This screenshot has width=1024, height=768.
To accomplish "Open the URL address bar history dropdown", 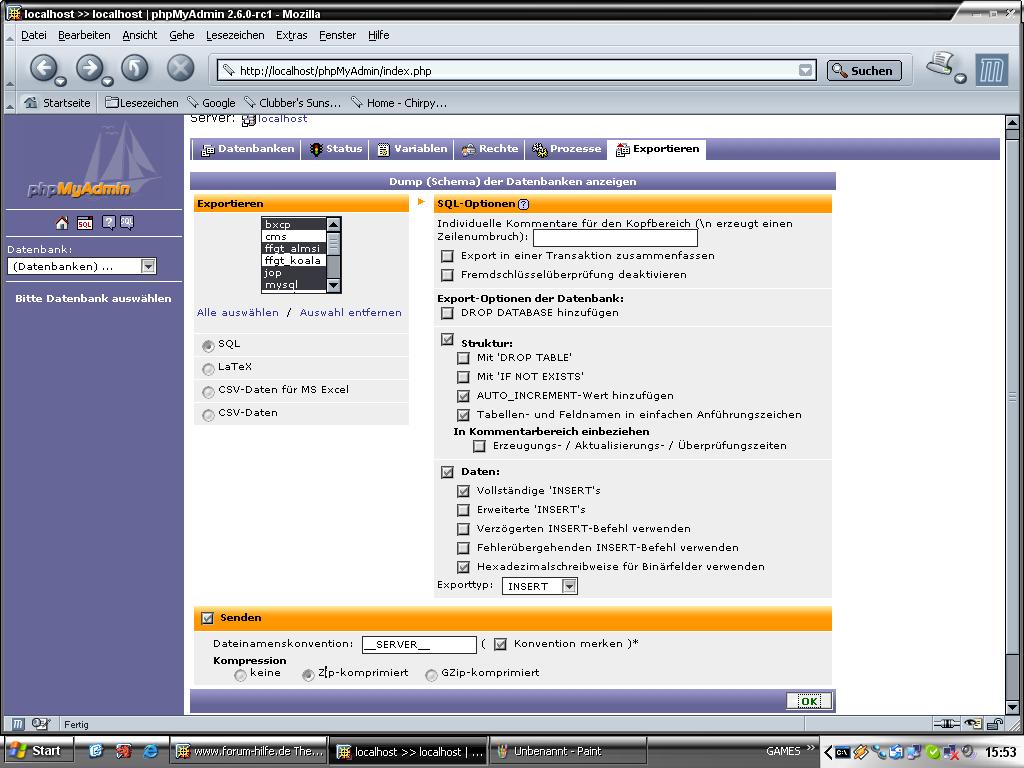I will [x=805, y=70].
